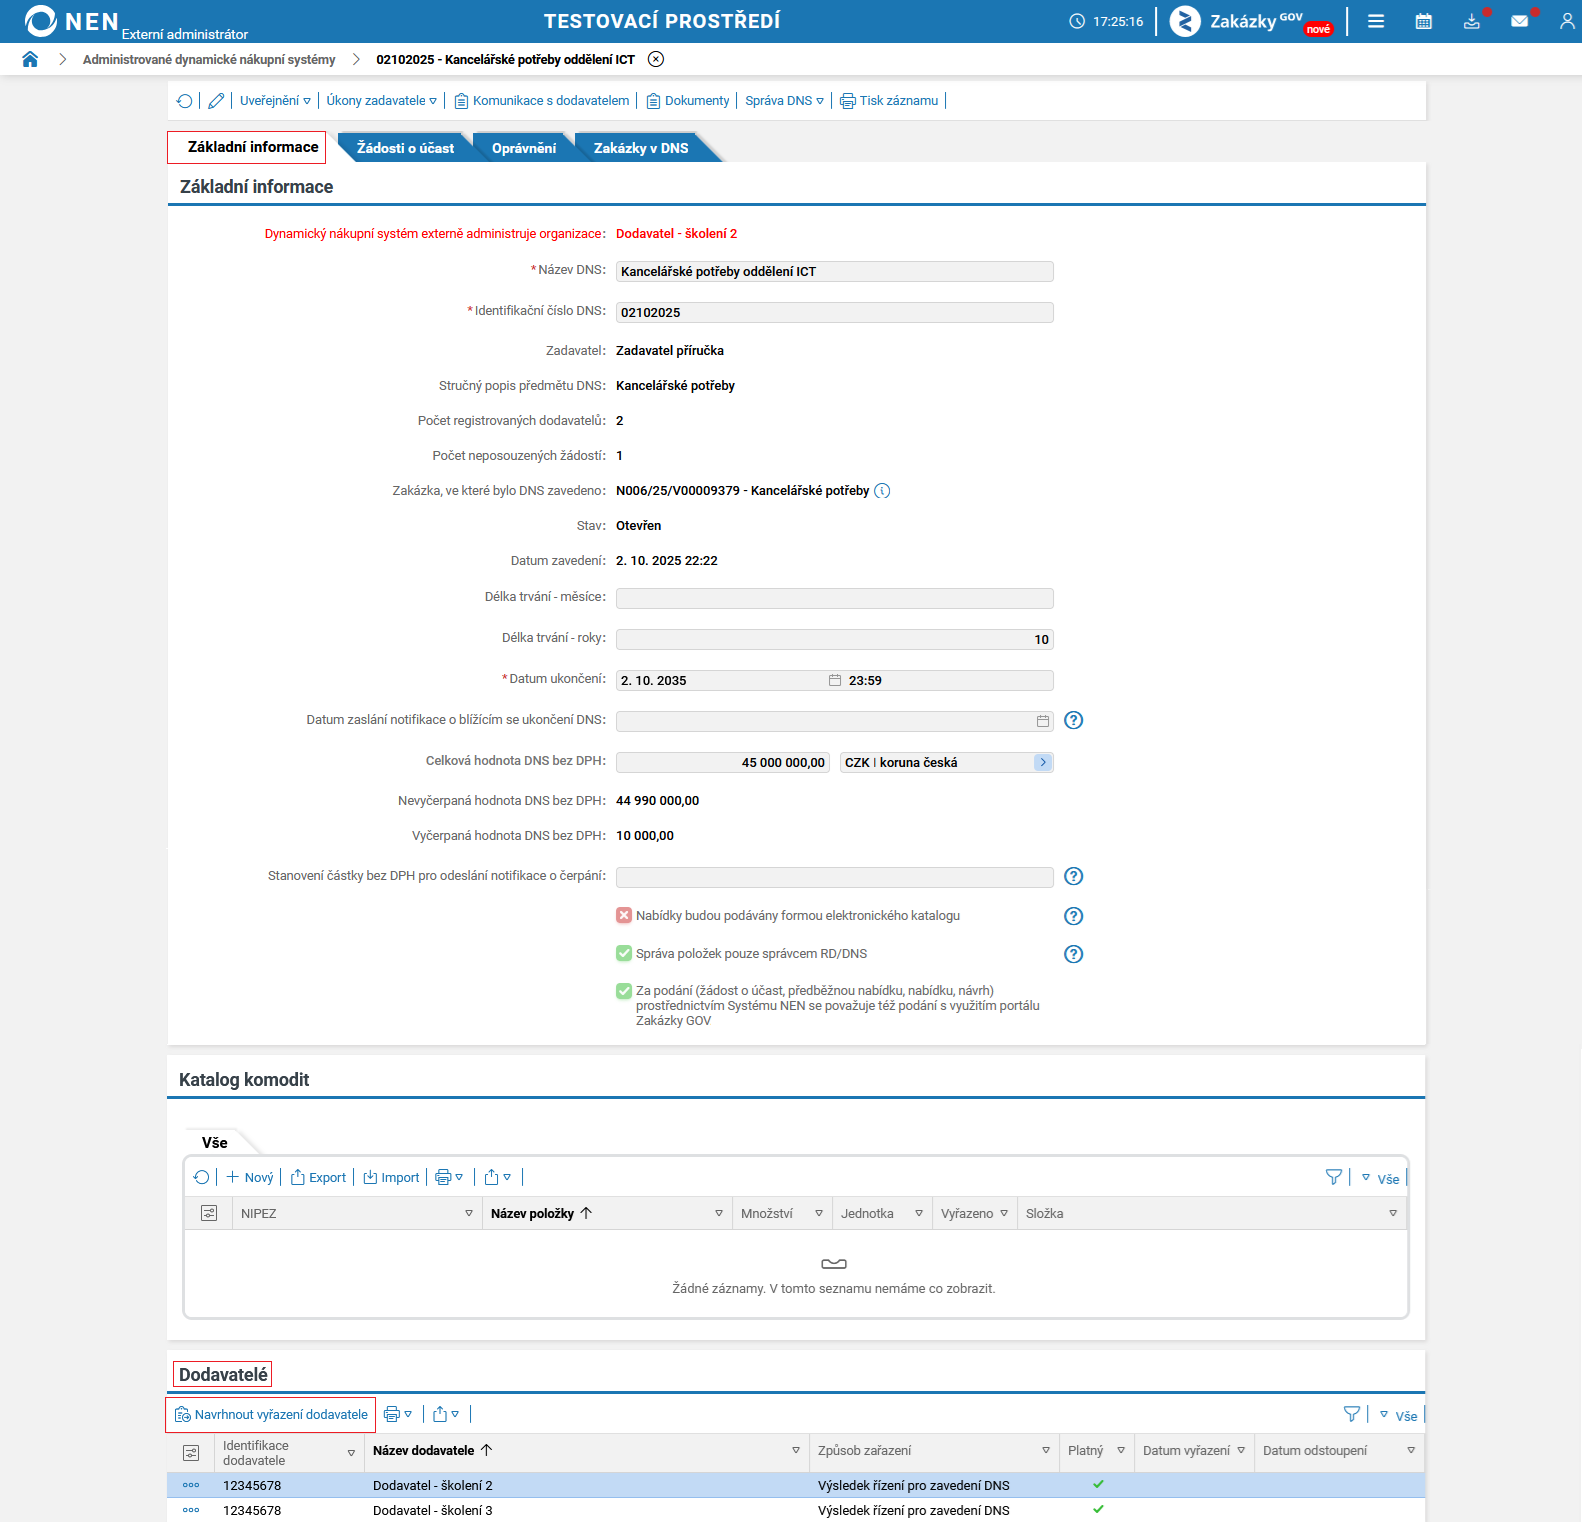This screenshot has height=1524, width=1582.
Task: Click the Délka trvání - měsíce field
Action: coord(835,599)
